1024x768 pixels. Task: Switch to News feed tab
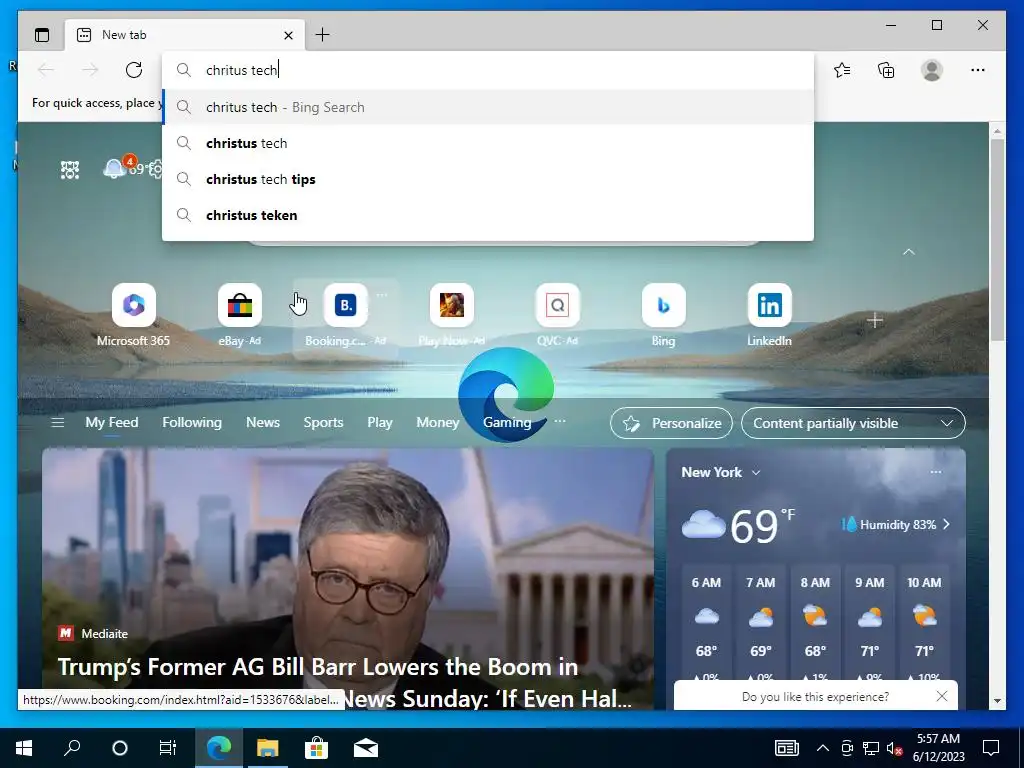tap(263, 423)
